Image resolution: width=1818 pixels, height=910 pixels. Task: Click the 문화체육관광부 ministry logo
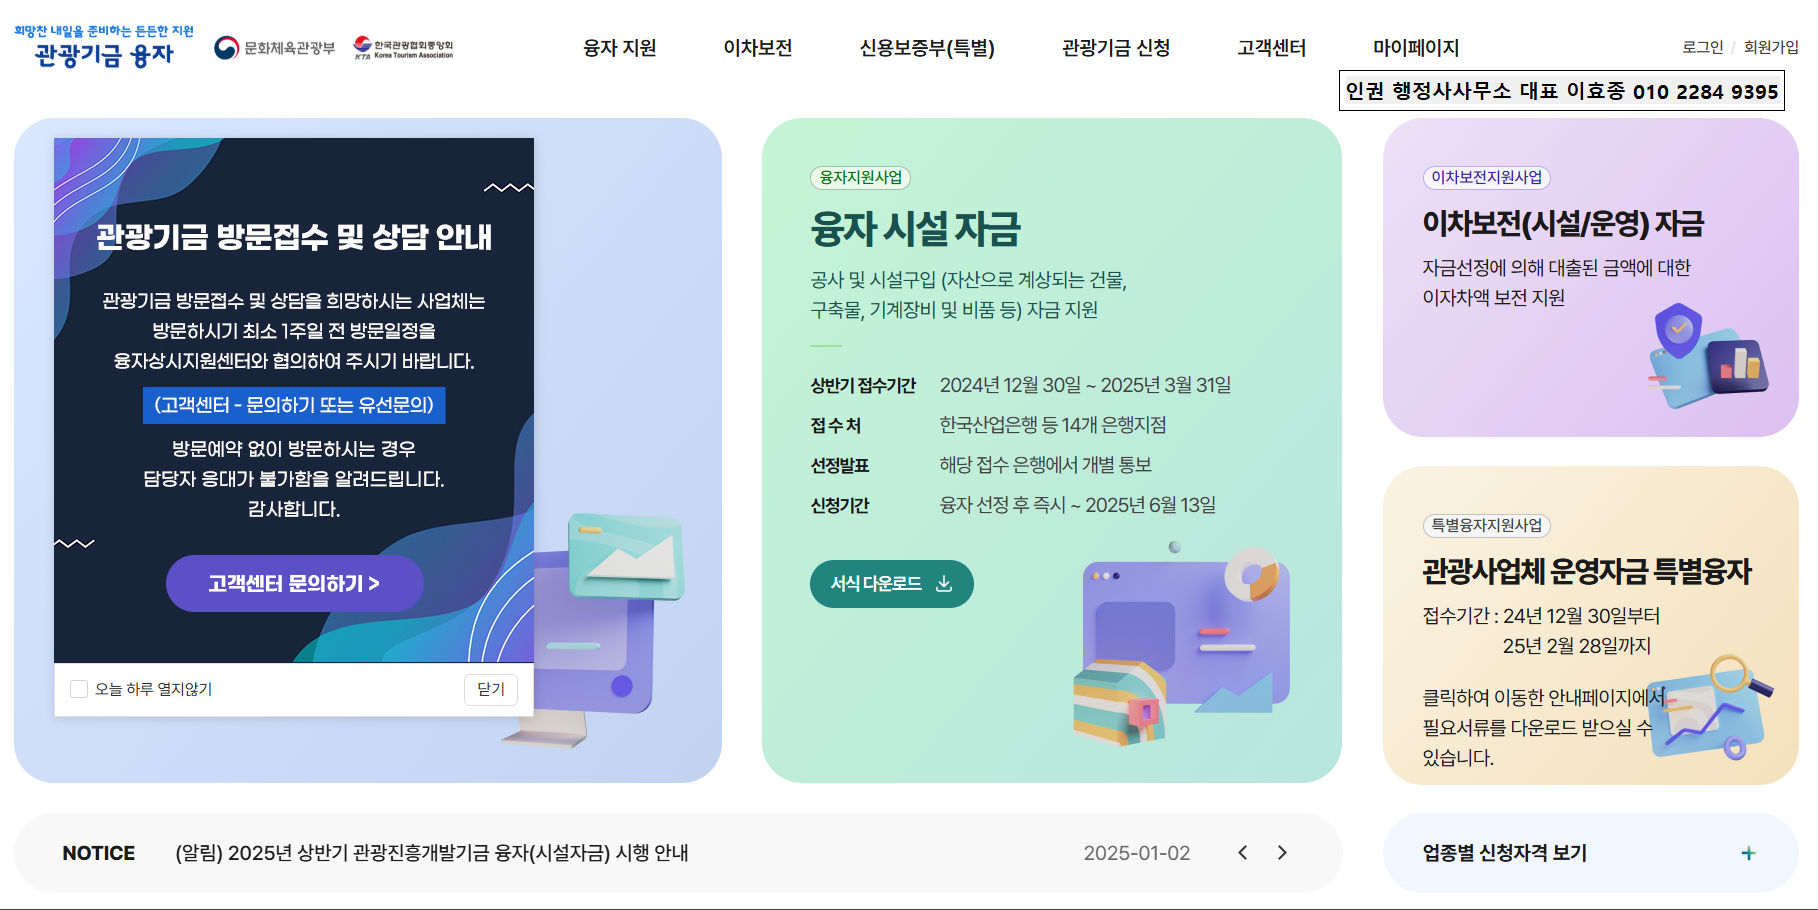coord(275,48)
